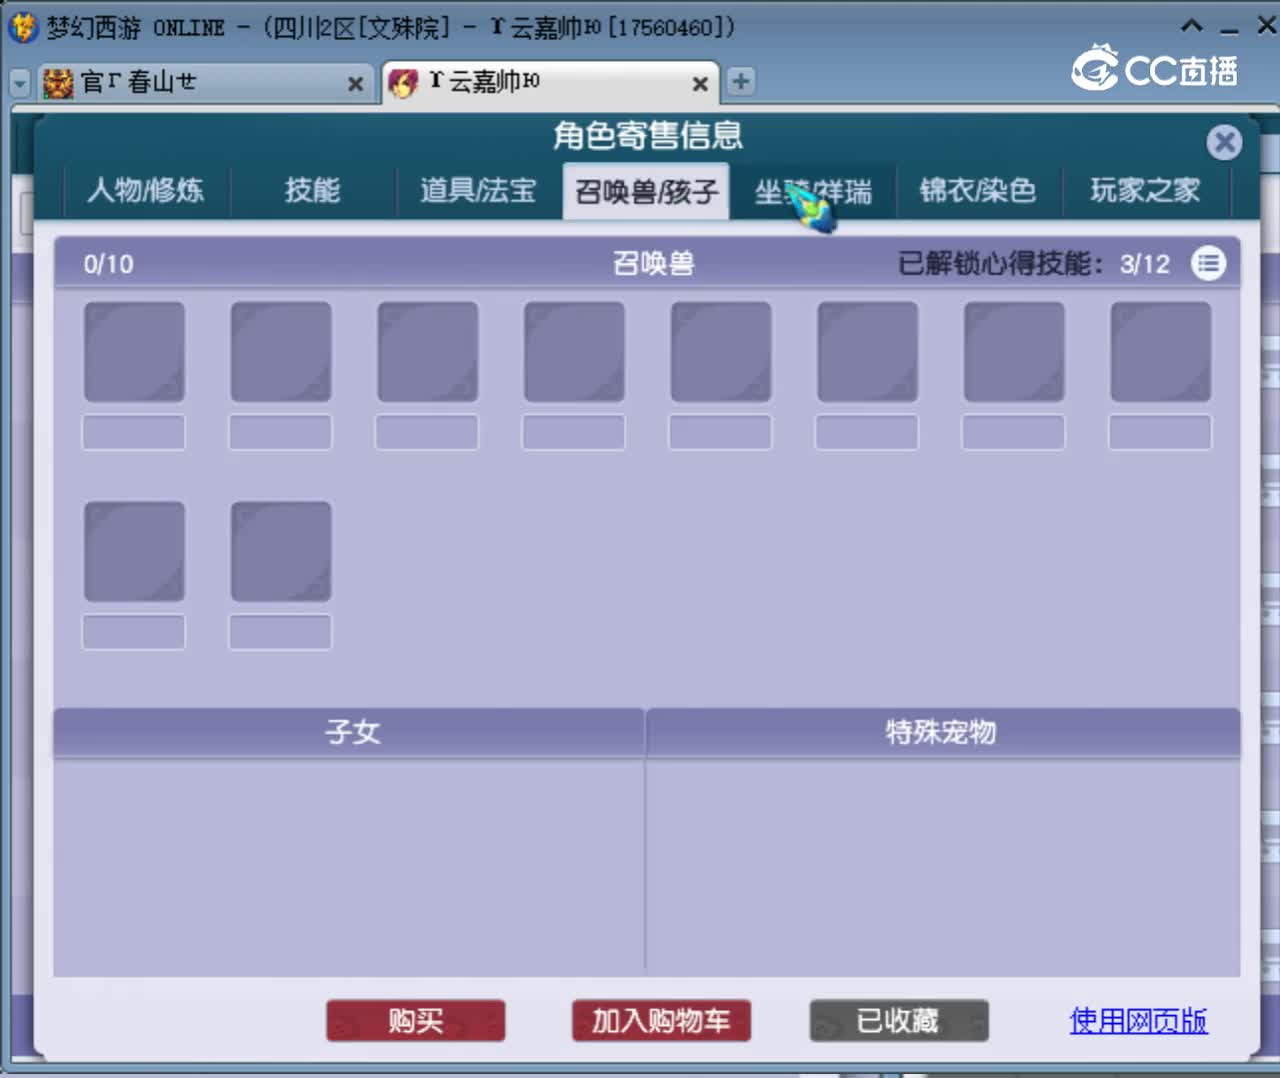Open the 使用网页版 link

point(1138,1021)
